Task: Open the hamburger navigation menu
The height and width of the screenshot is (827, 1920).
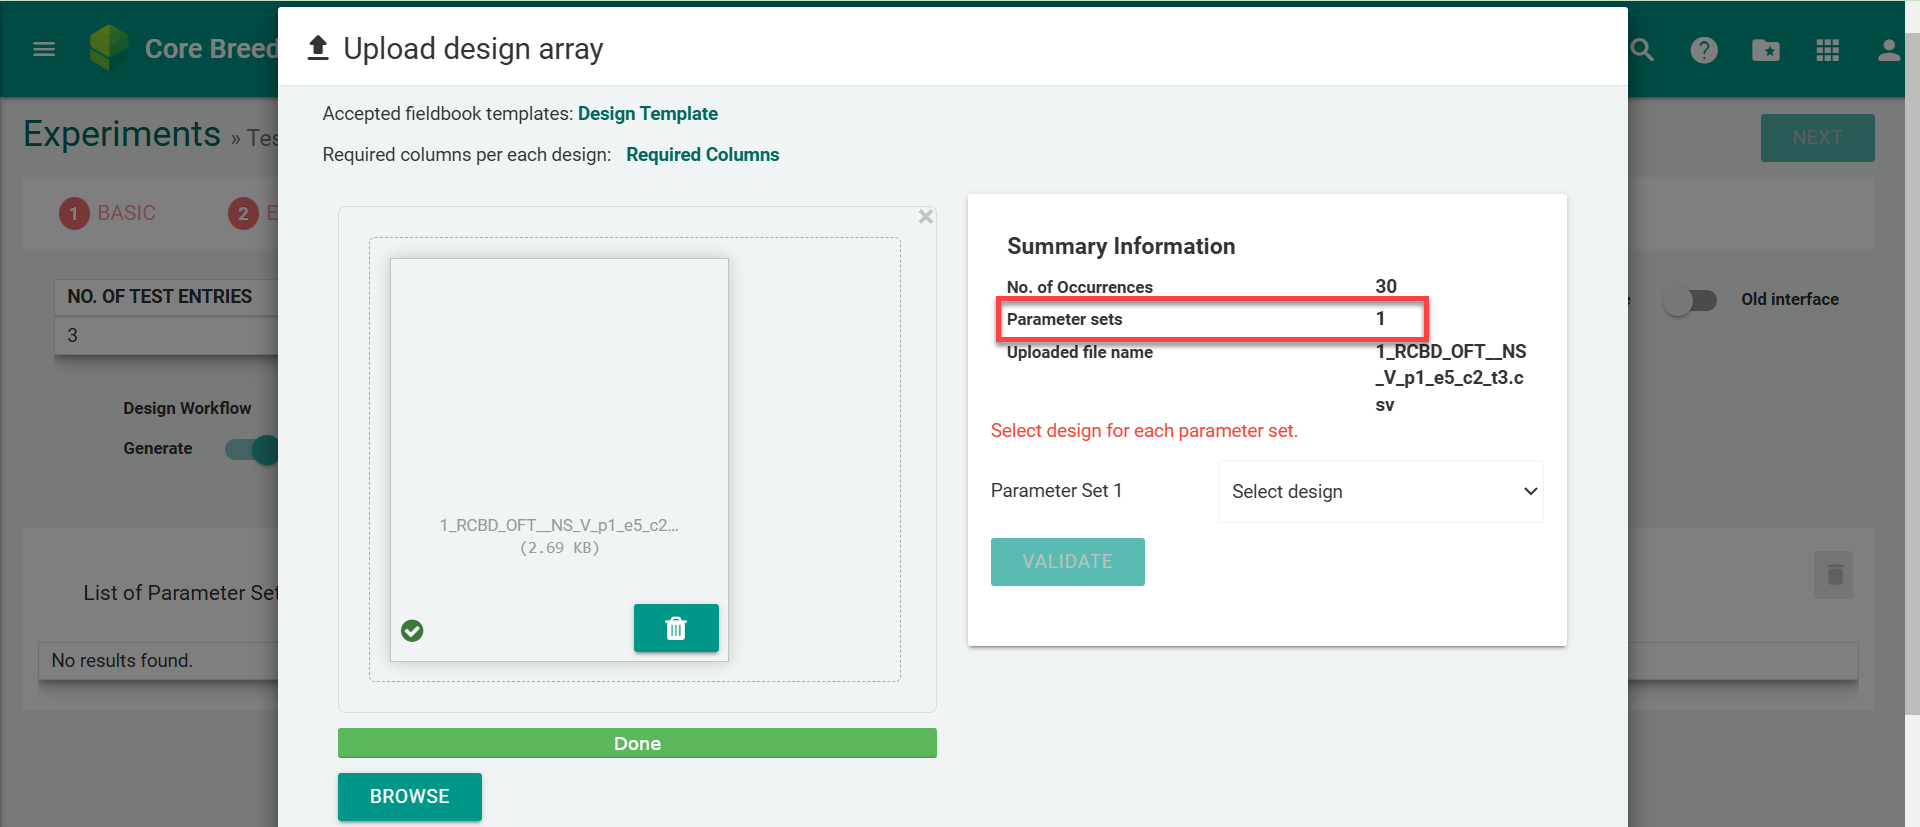Action: pyautogui.click(x=44, y=49)
